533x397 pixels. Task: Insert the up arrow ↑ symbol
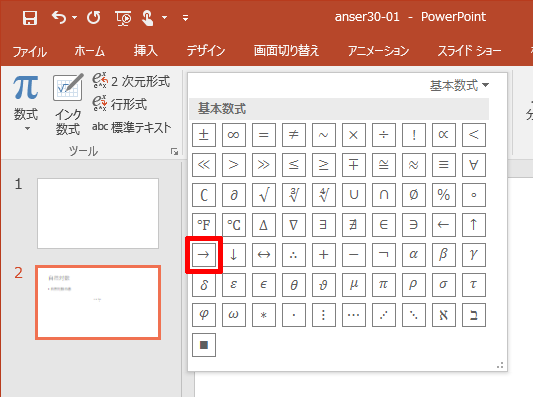click(474, 225)
